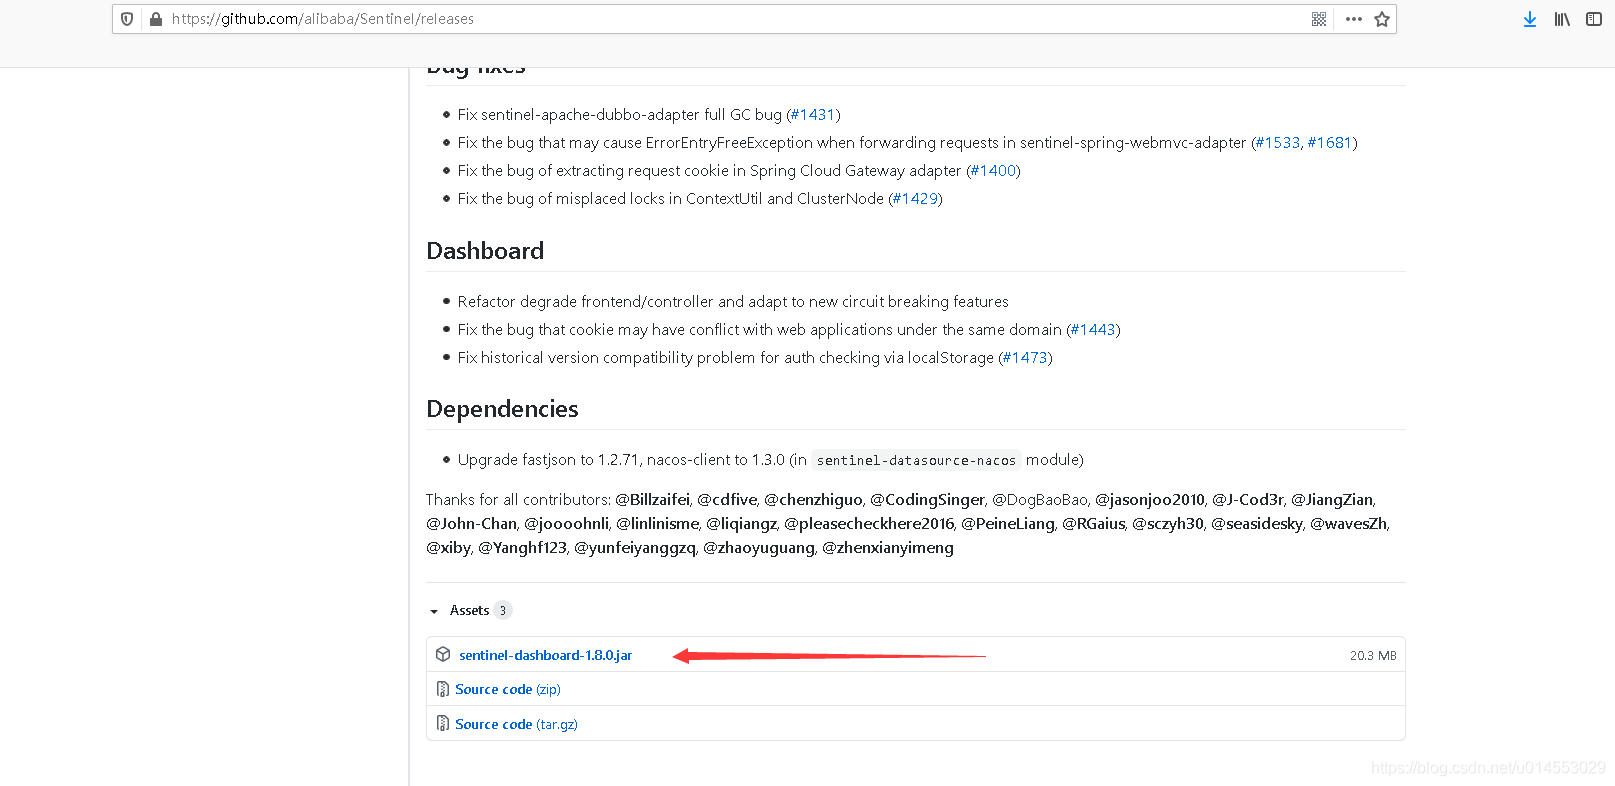This screenshot has height=786, width=1615.
Task: Collapse the Assets section triangle
Action: pos(434,611)
